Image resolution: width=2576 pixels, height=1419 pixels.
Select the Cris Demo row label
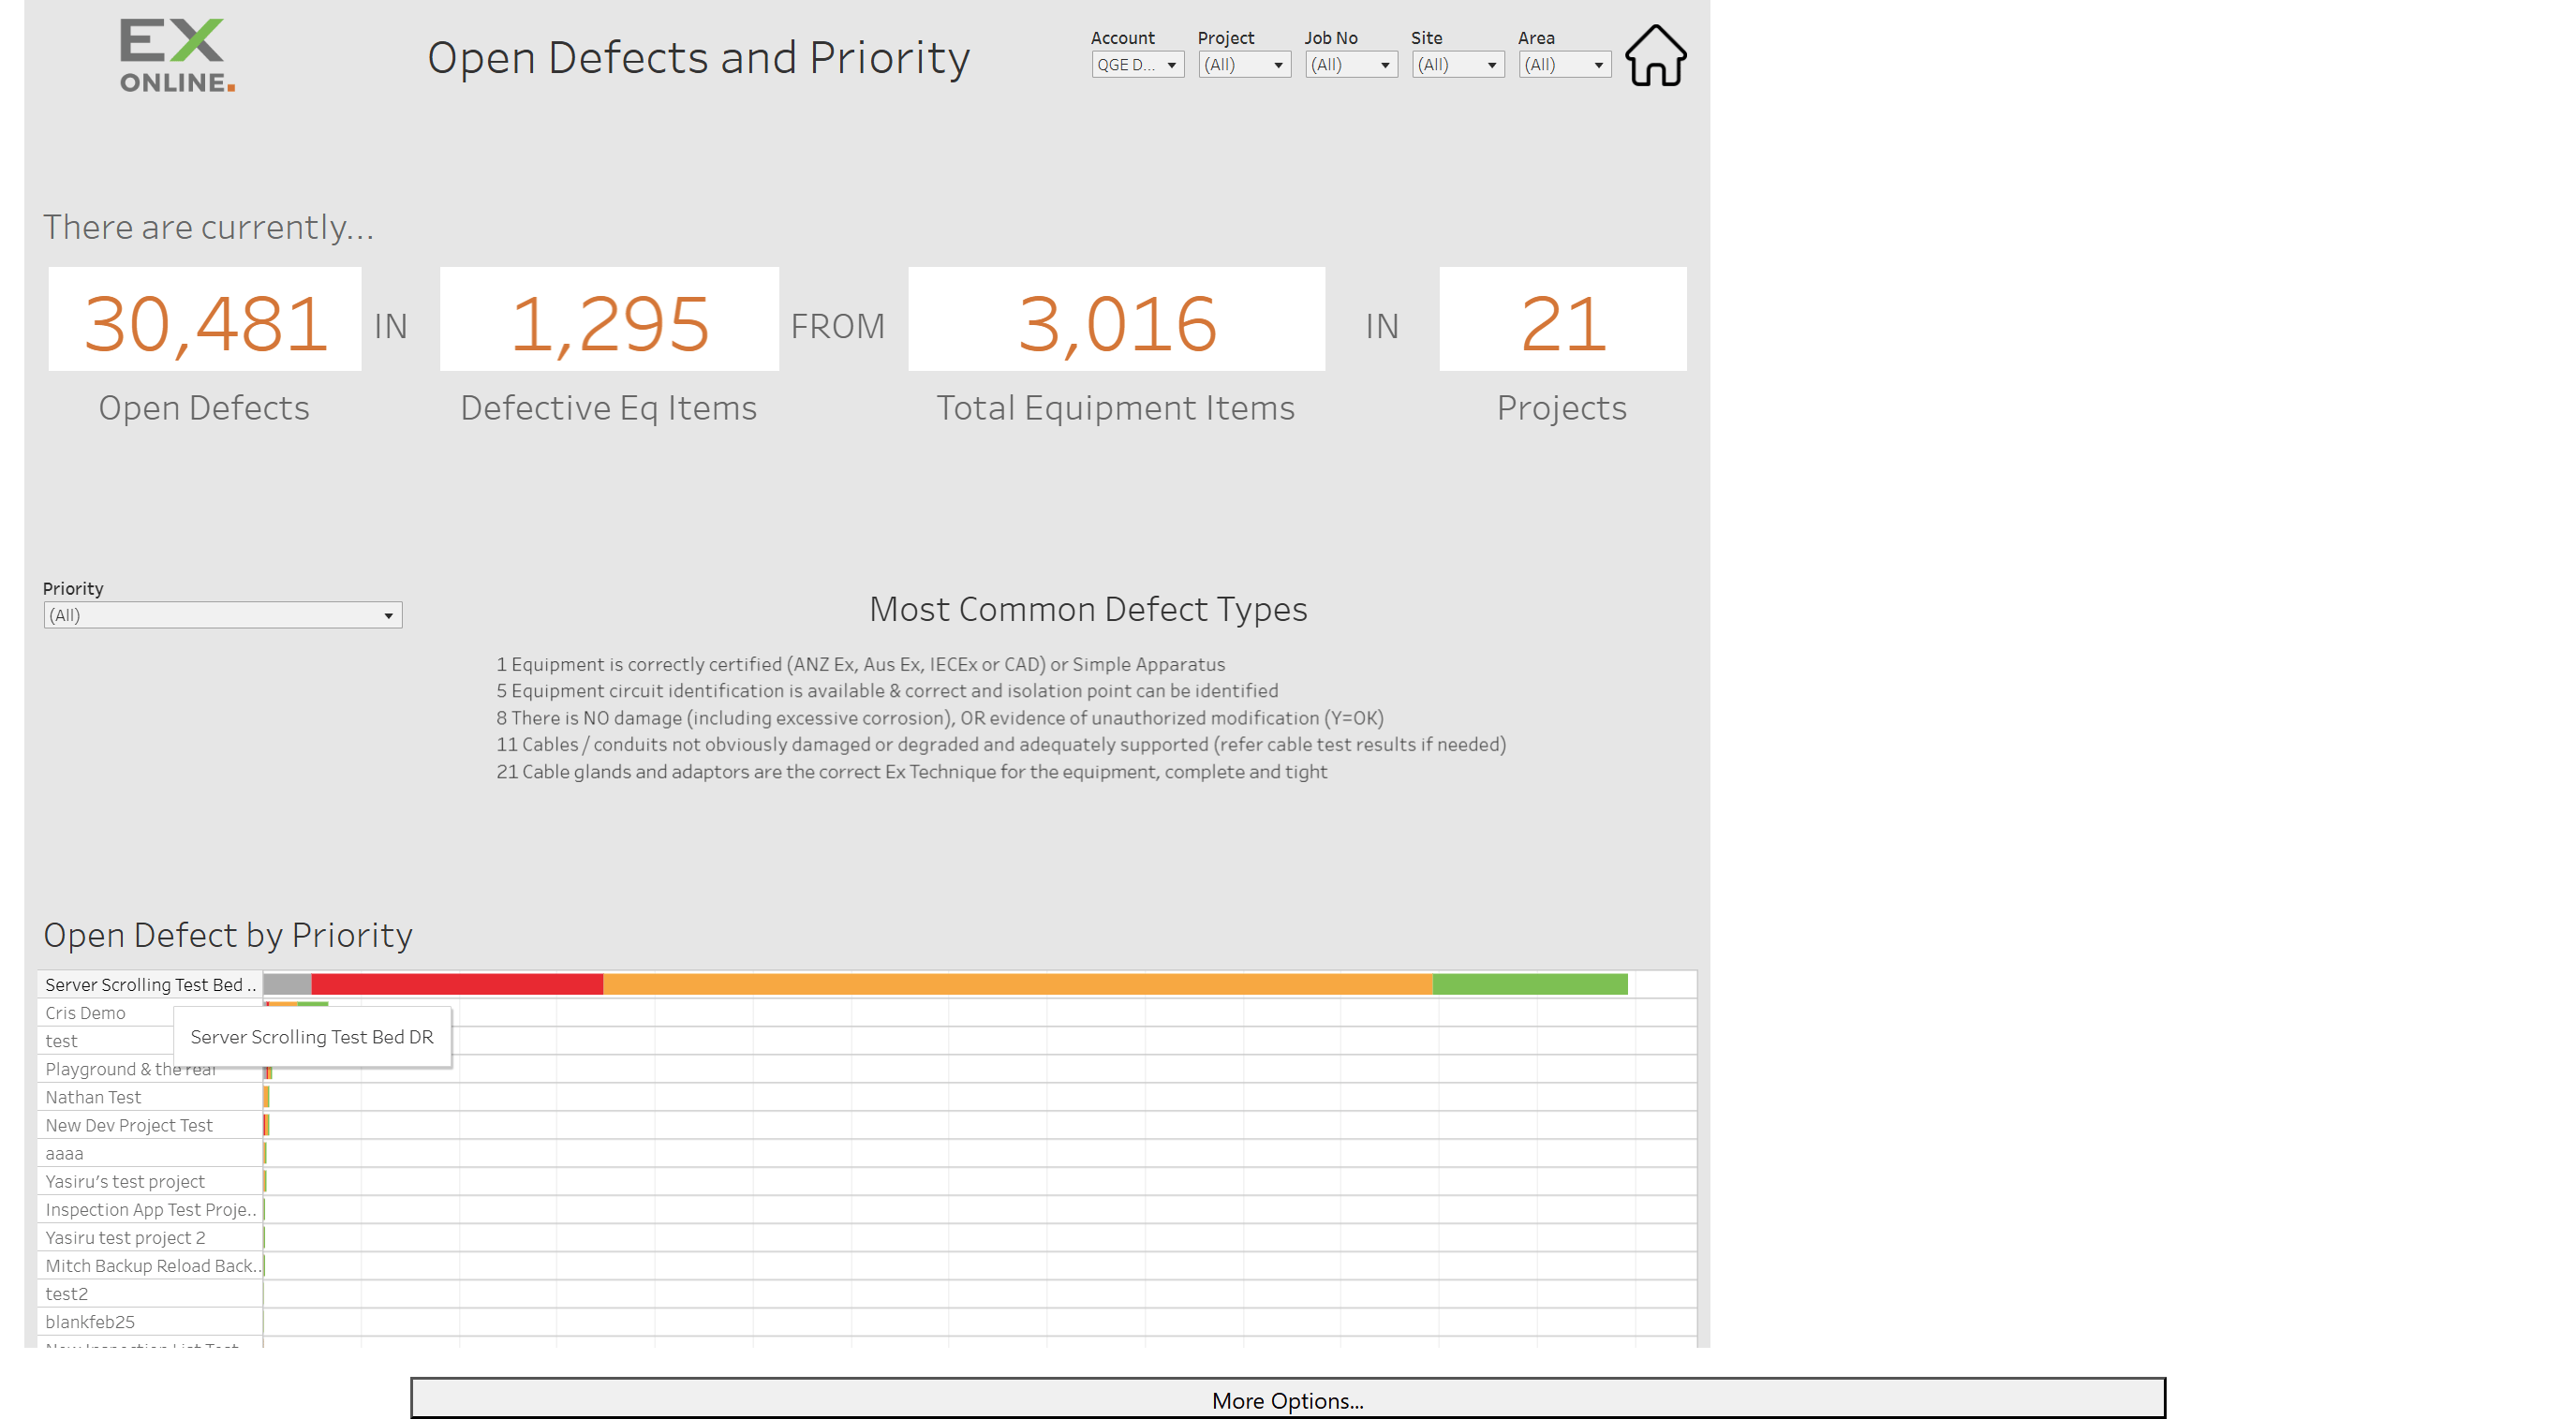click(x=85, y=1012)
